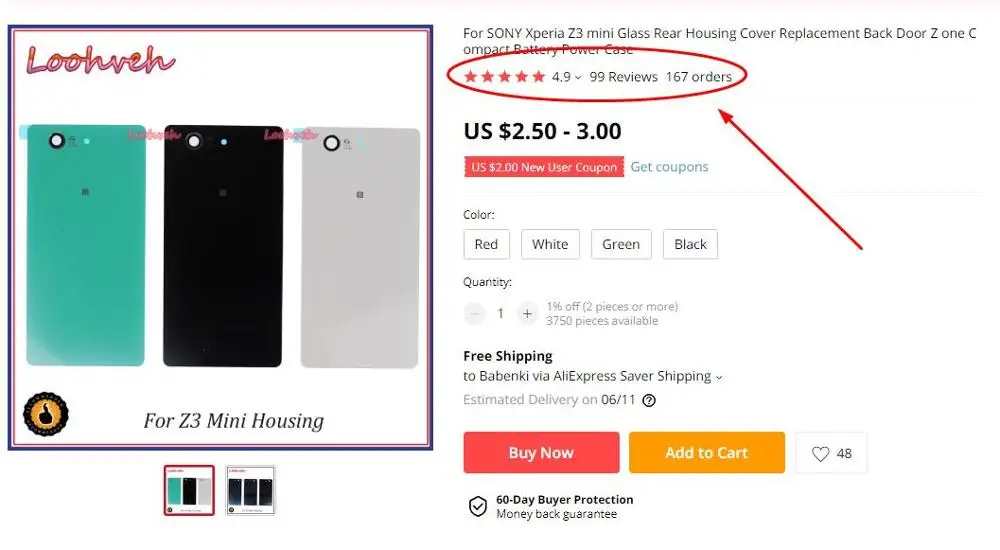Choose the Black color option
Screen dimensions: 1000x550
691,244
